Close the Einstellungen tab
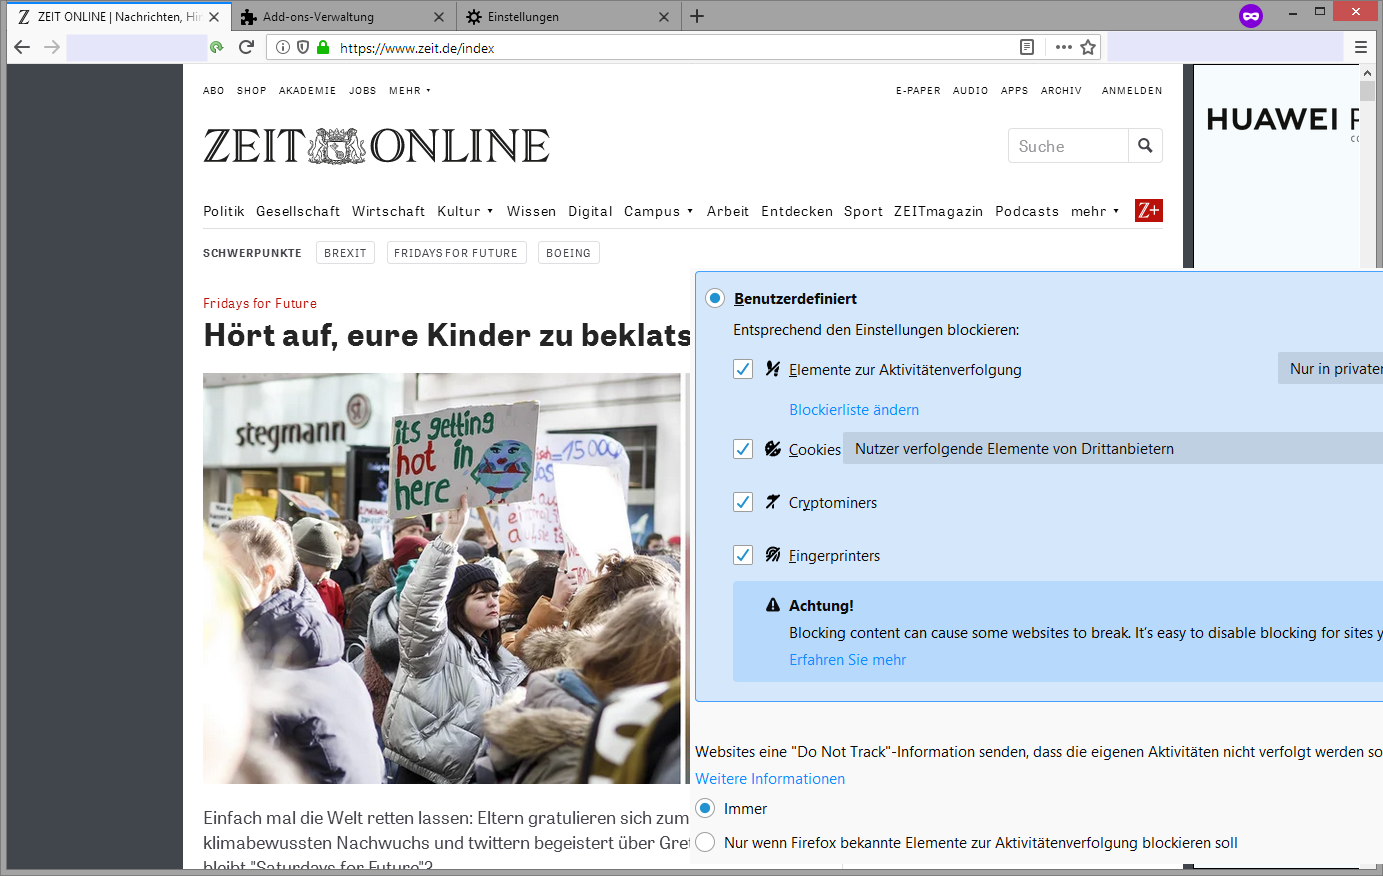1383x876 pixels. point(664,17)
